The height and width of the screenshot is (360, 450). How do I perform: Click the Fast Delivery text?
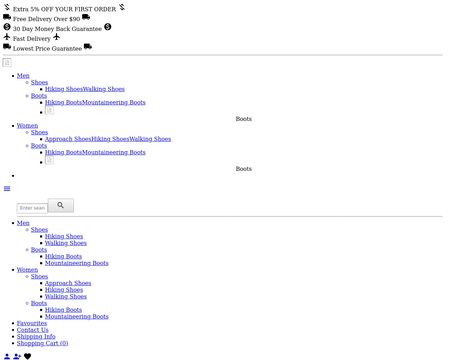(x=32, y=39)
